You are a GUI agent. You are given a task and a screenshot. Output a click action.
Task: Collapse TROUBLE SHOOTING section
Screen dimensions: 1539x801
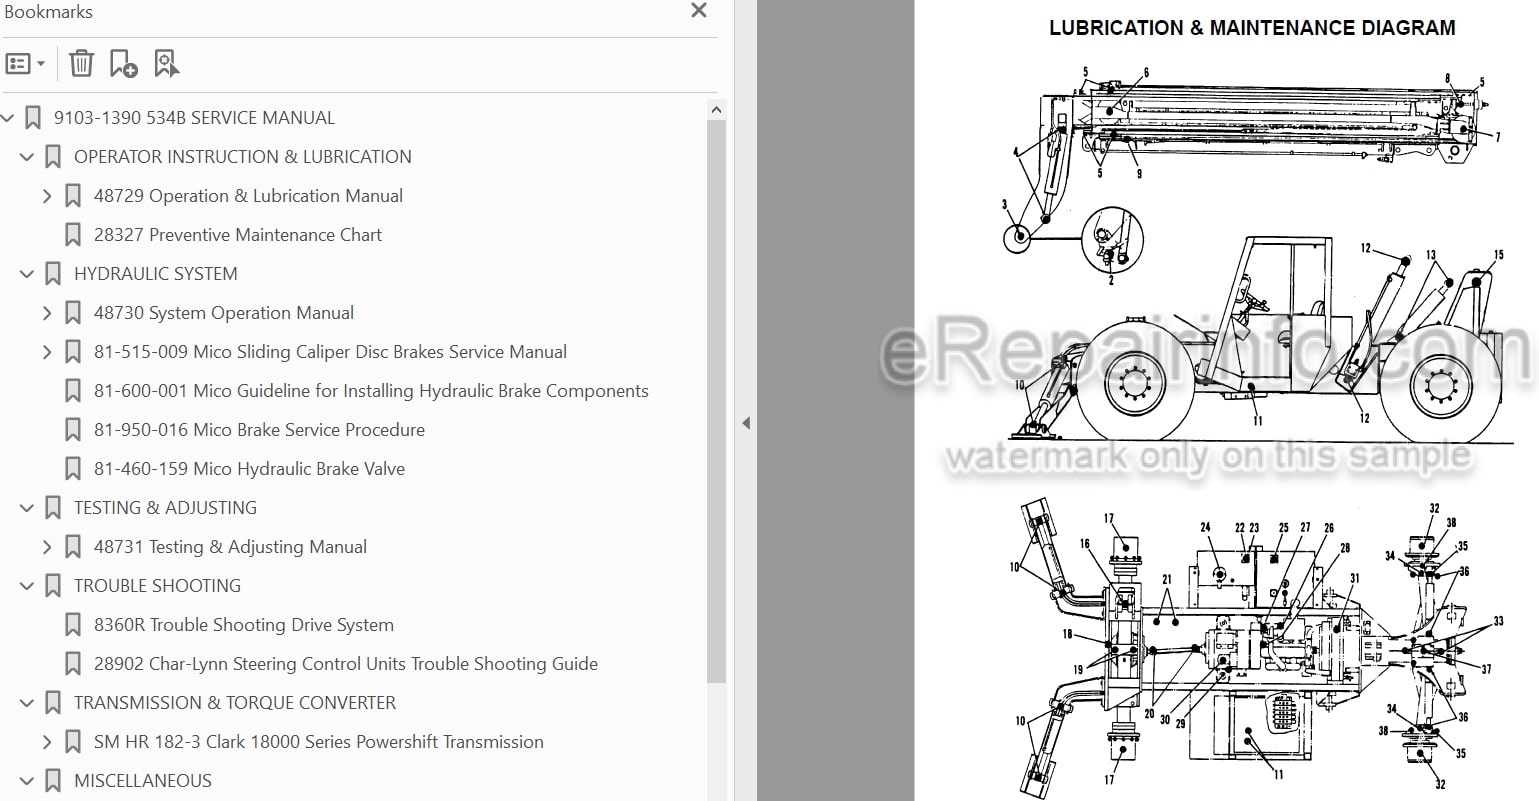point(27,586)
